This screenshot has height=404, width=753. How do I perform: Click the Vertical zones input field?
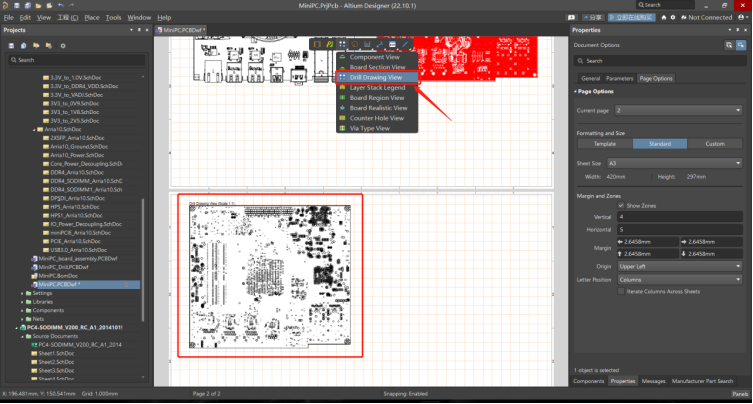(682, 216)
